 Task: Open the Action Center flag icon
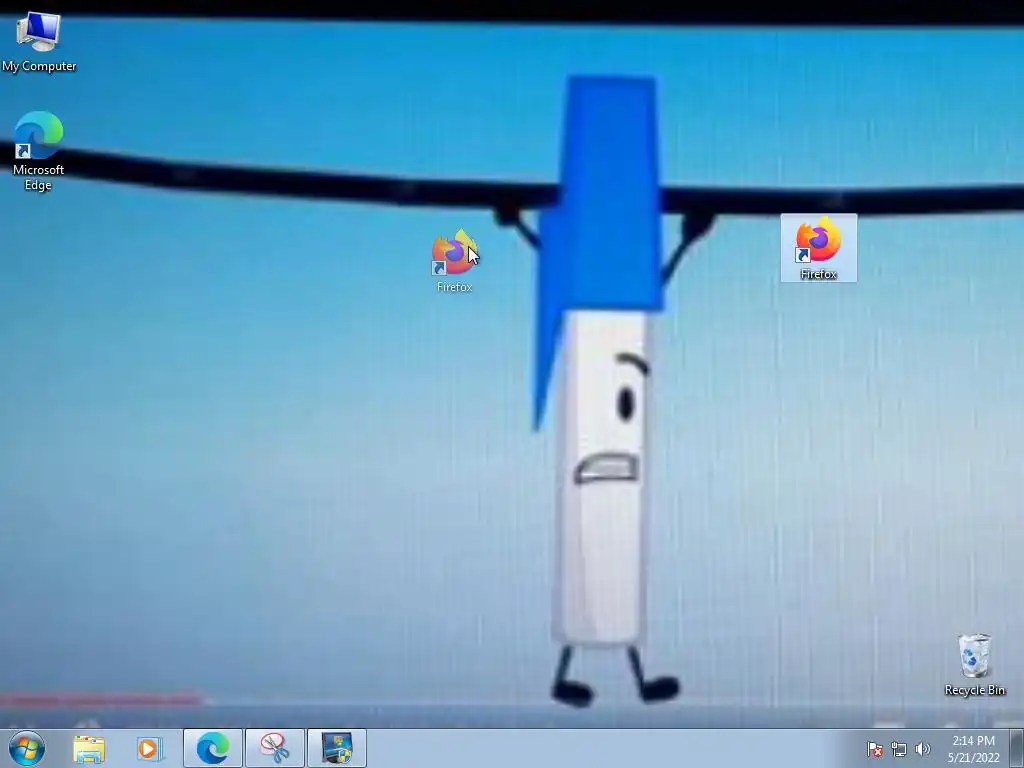click(x=874, y=749)
